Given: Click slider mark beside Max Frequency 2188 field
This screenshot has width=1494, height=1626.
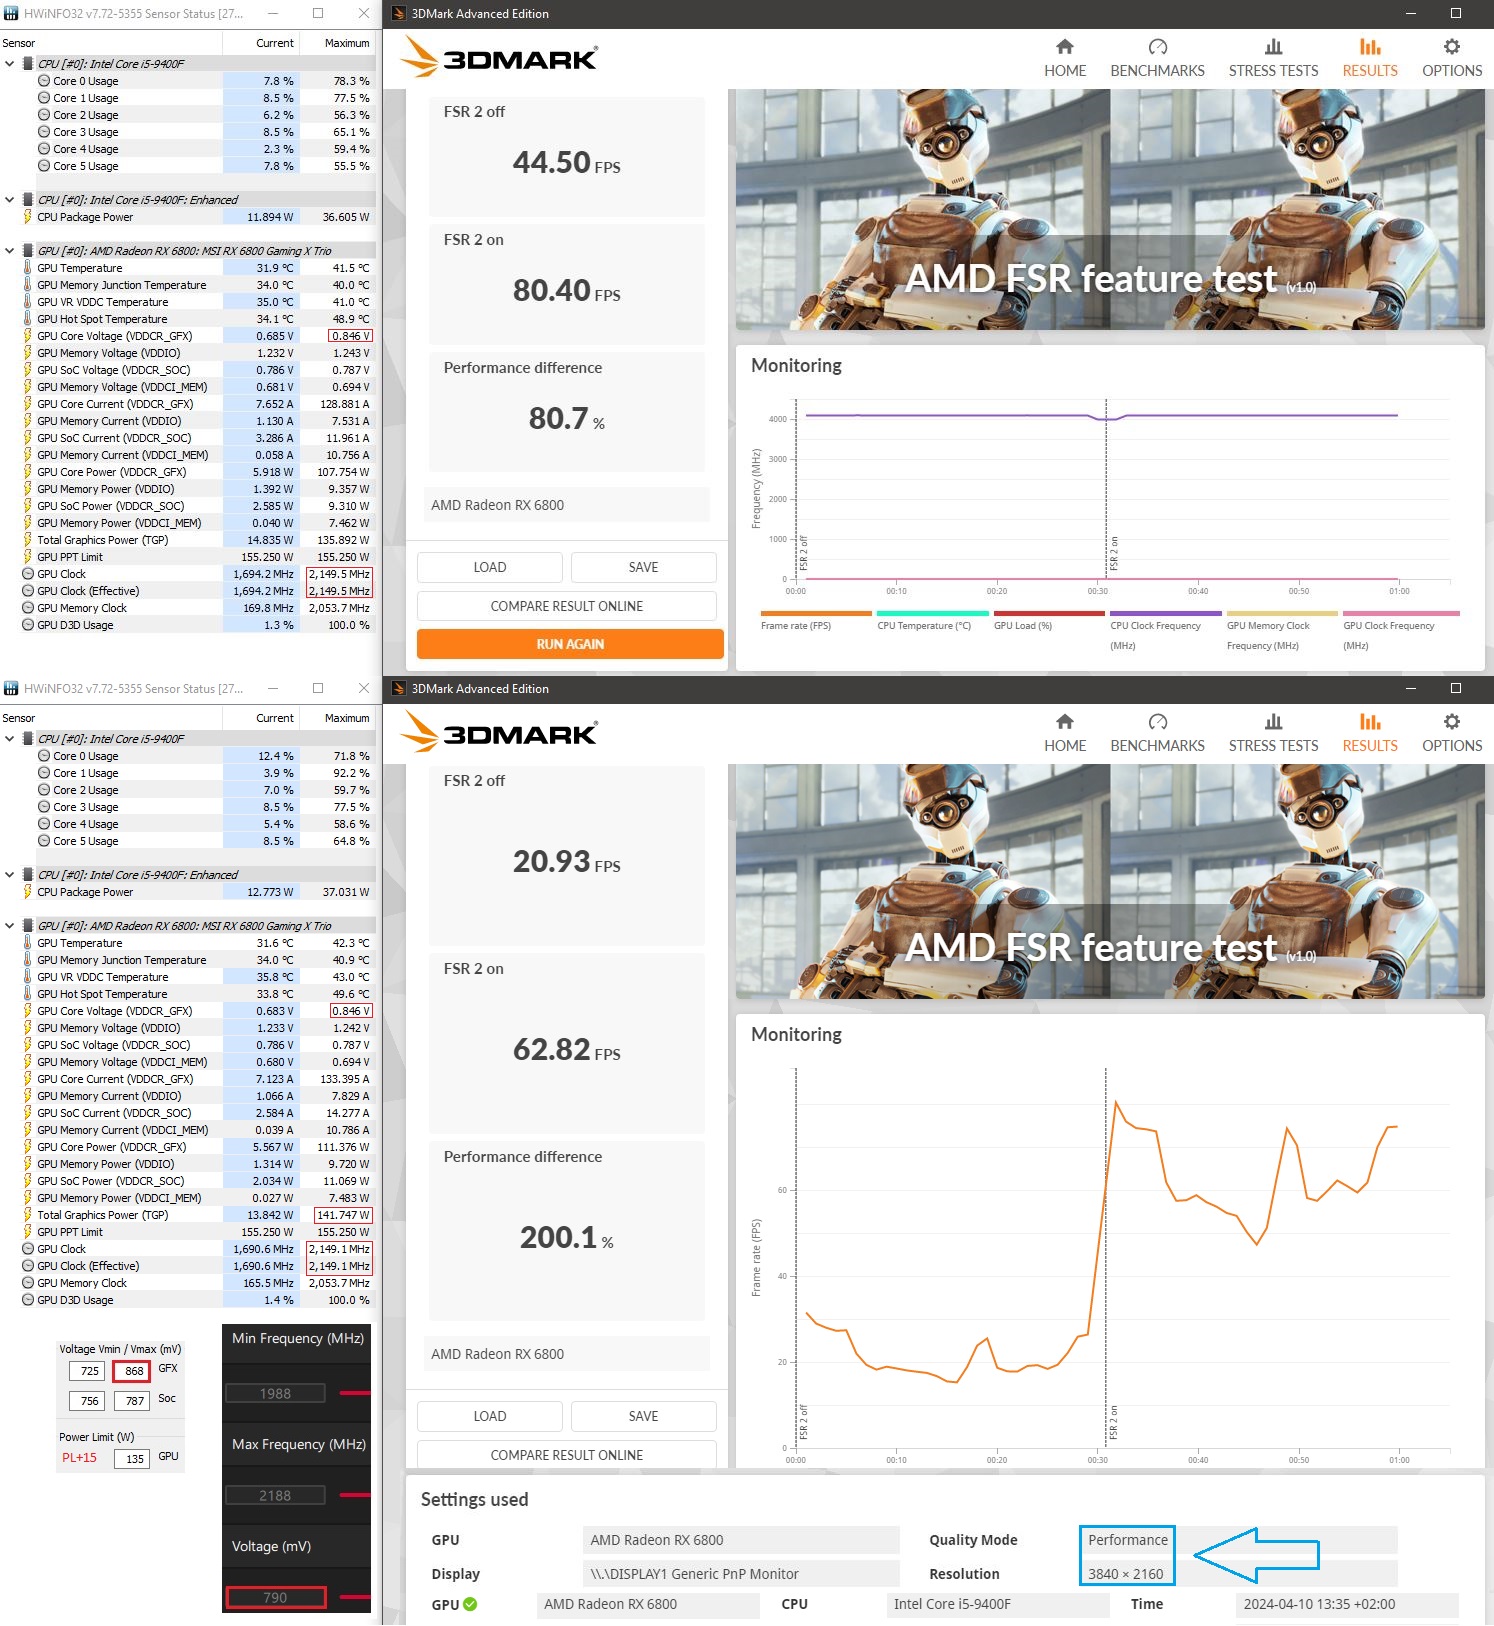Looking at the screenshot, I should point(354,1495).
